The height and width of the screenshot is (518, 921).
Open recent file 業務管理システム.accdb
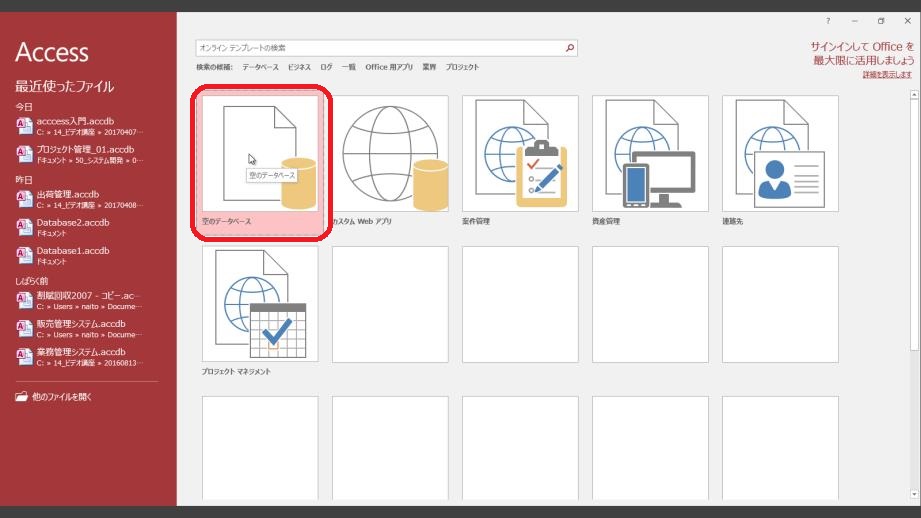[79, 357]
